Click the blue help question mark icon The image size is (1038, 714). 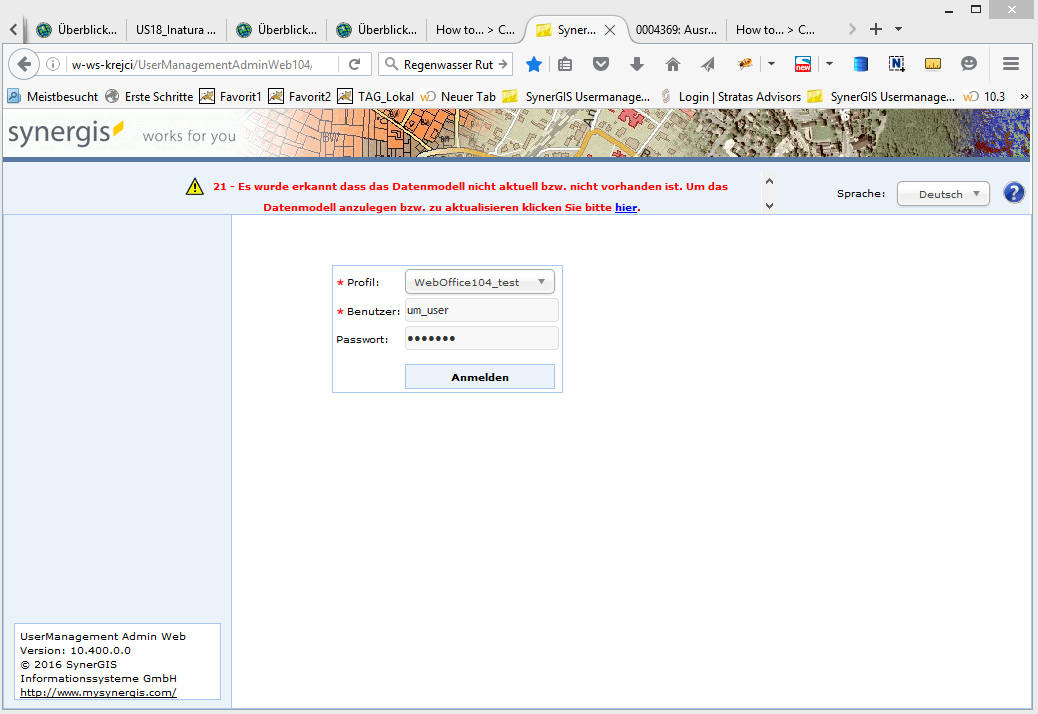pos(1013,193)
